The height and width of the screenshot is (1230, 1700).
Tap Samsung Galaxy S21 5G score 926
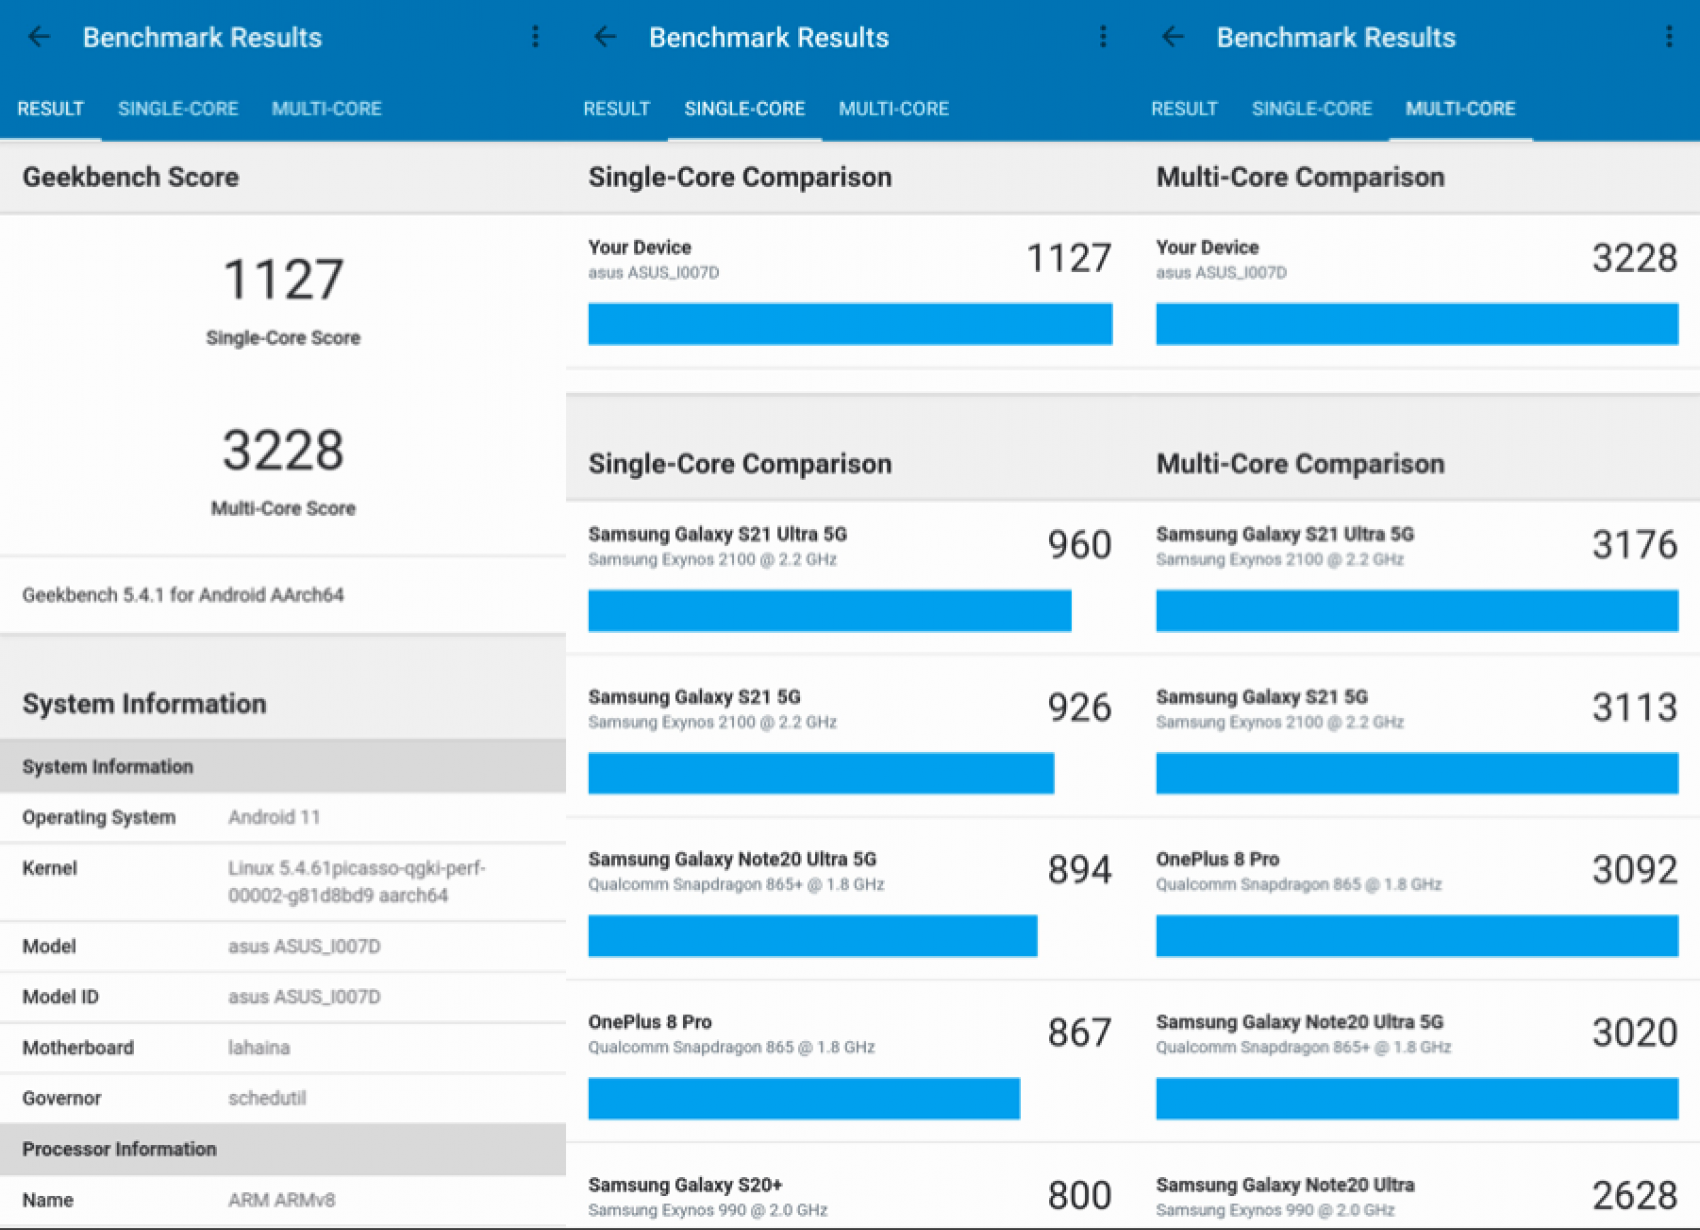coord(1079,708)
